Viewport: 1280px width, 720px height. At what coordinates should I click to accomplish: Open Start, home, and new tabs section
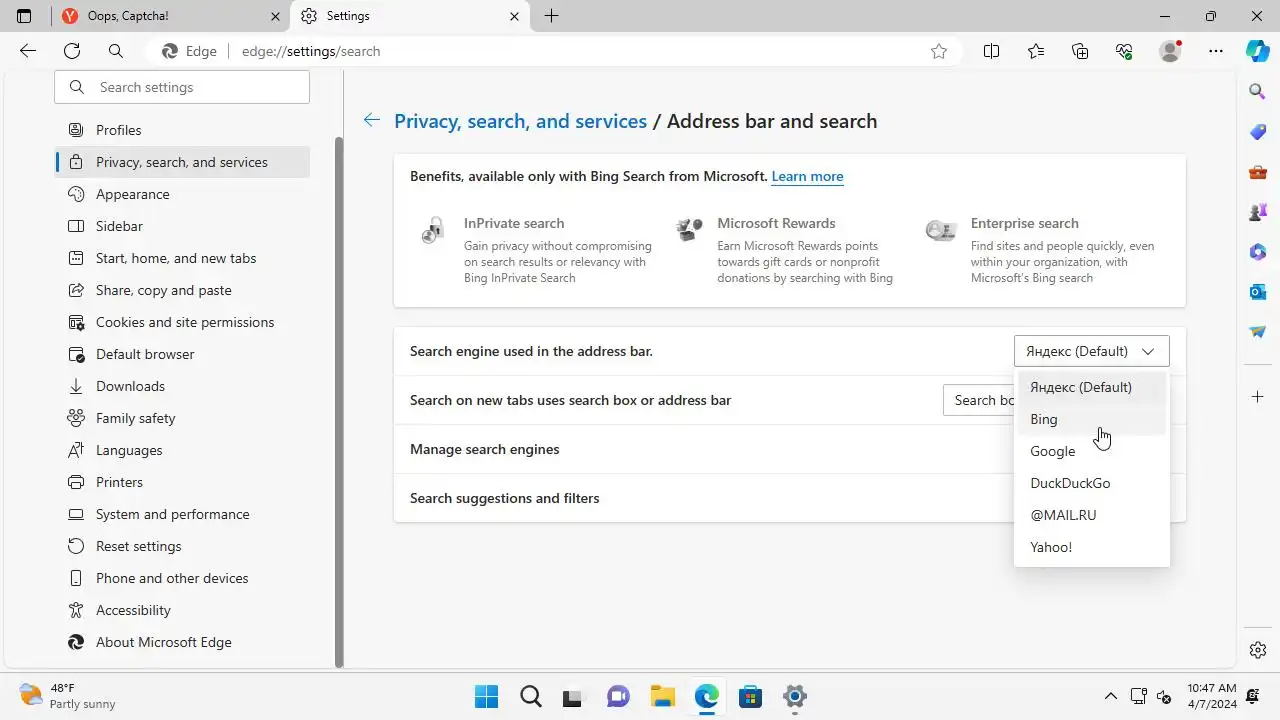click(x=182, y=258)
